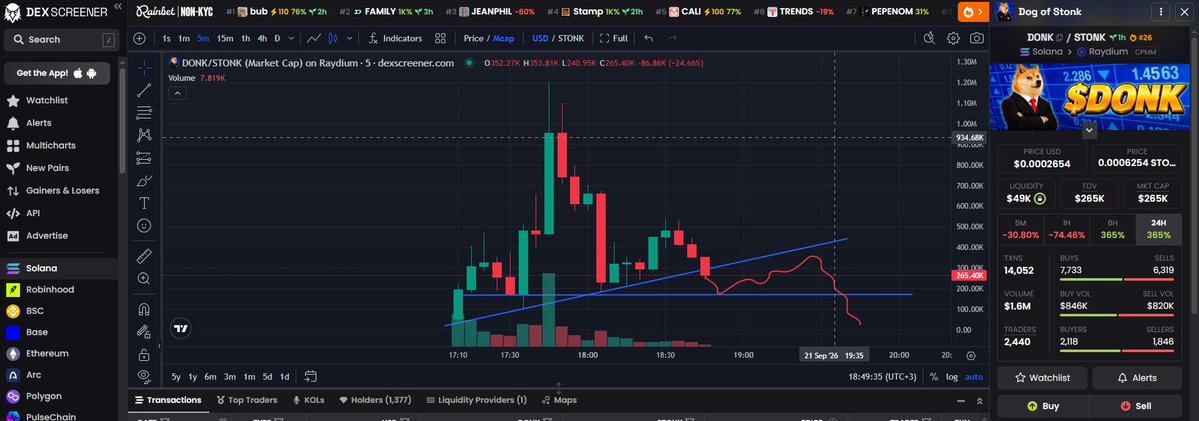Toggle lock all drawings

tap(144, 355)
